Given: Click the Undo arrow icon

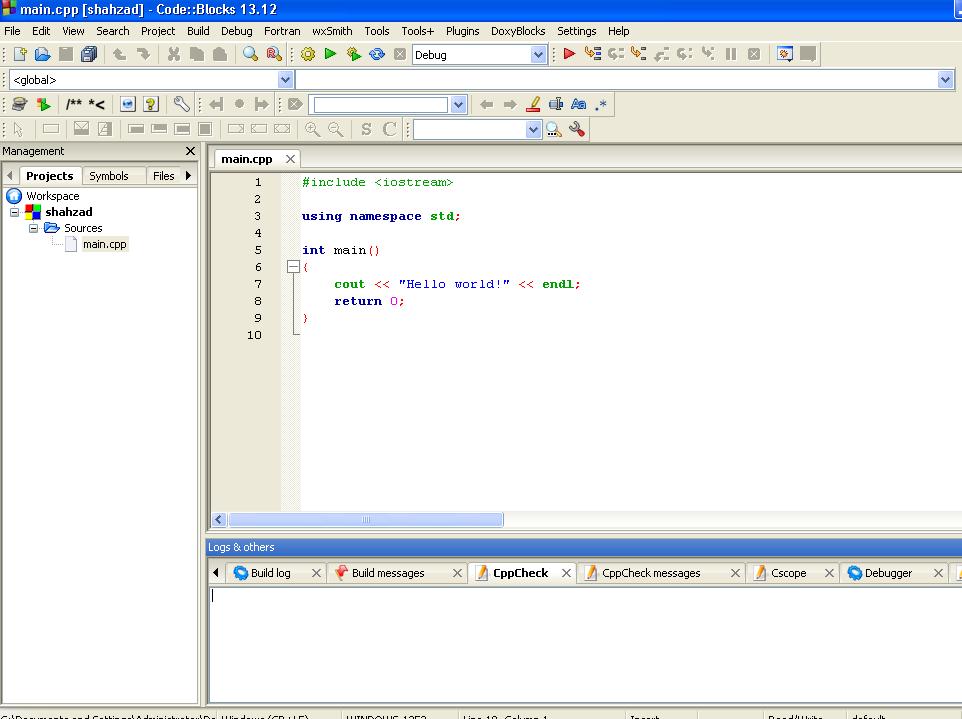Looking at the screenshot, I should (119, 55).
